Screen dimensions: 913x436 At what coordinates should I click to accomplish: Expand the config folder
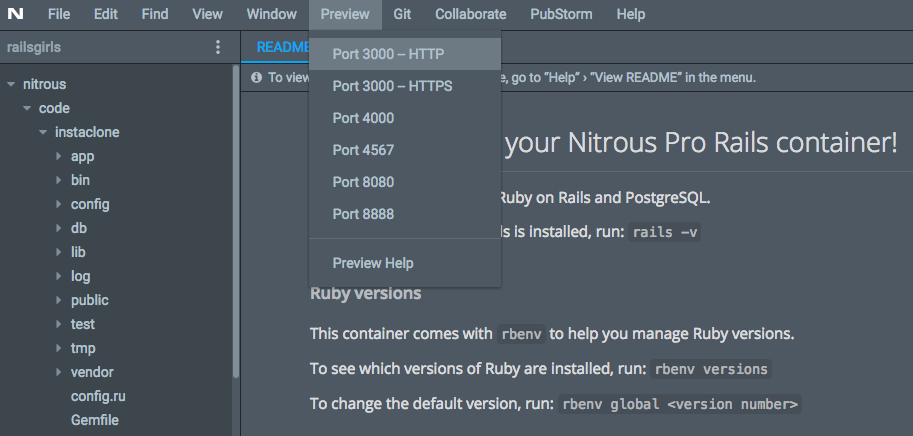[59, 205]
